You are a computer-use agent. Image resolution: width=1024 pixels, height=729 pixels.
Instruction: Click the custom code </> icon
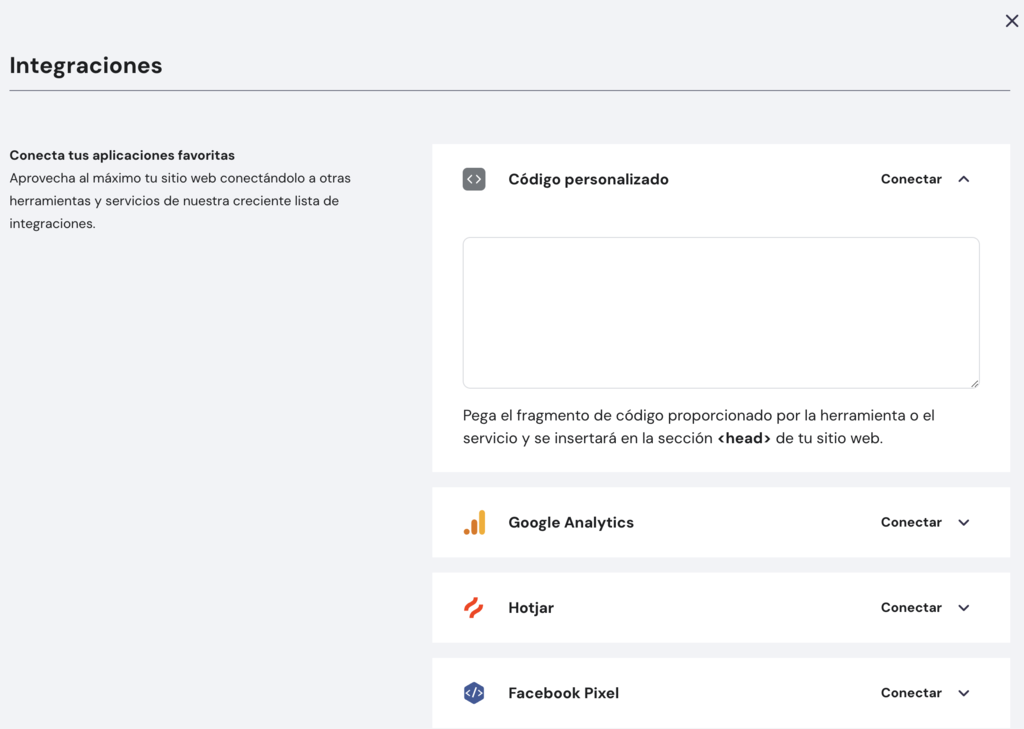tap(474, 178)
